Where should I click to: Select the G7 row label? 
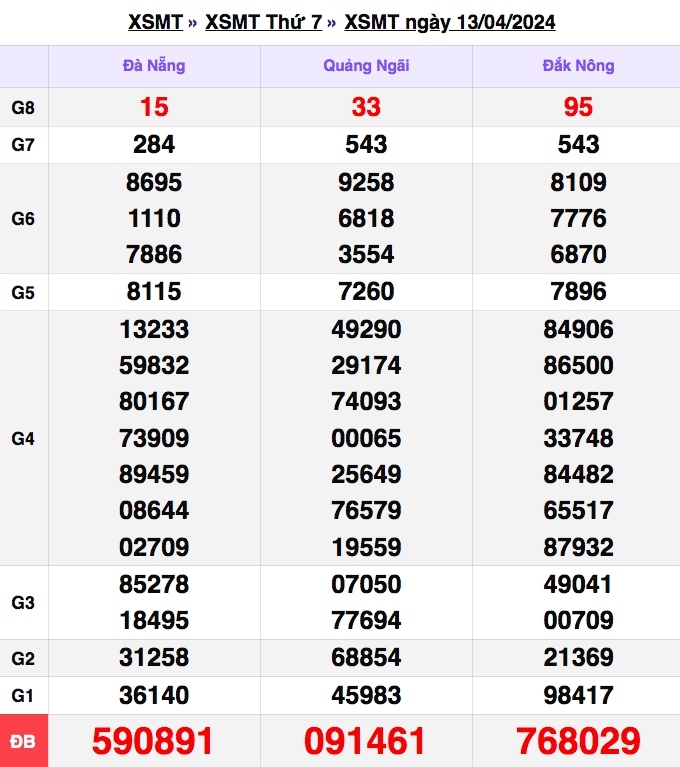pos(23,145)
